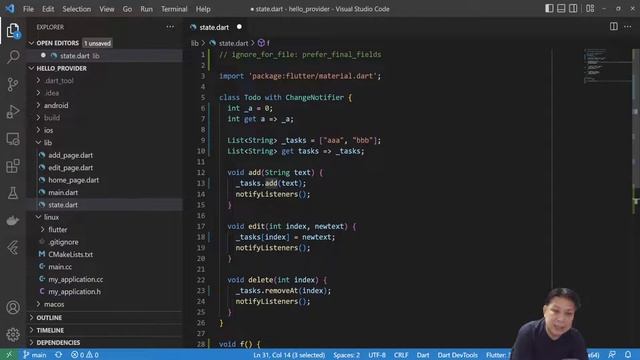Click the main branch indicator
The height and width of the screenshot is (360, 640).
(34, 355)
